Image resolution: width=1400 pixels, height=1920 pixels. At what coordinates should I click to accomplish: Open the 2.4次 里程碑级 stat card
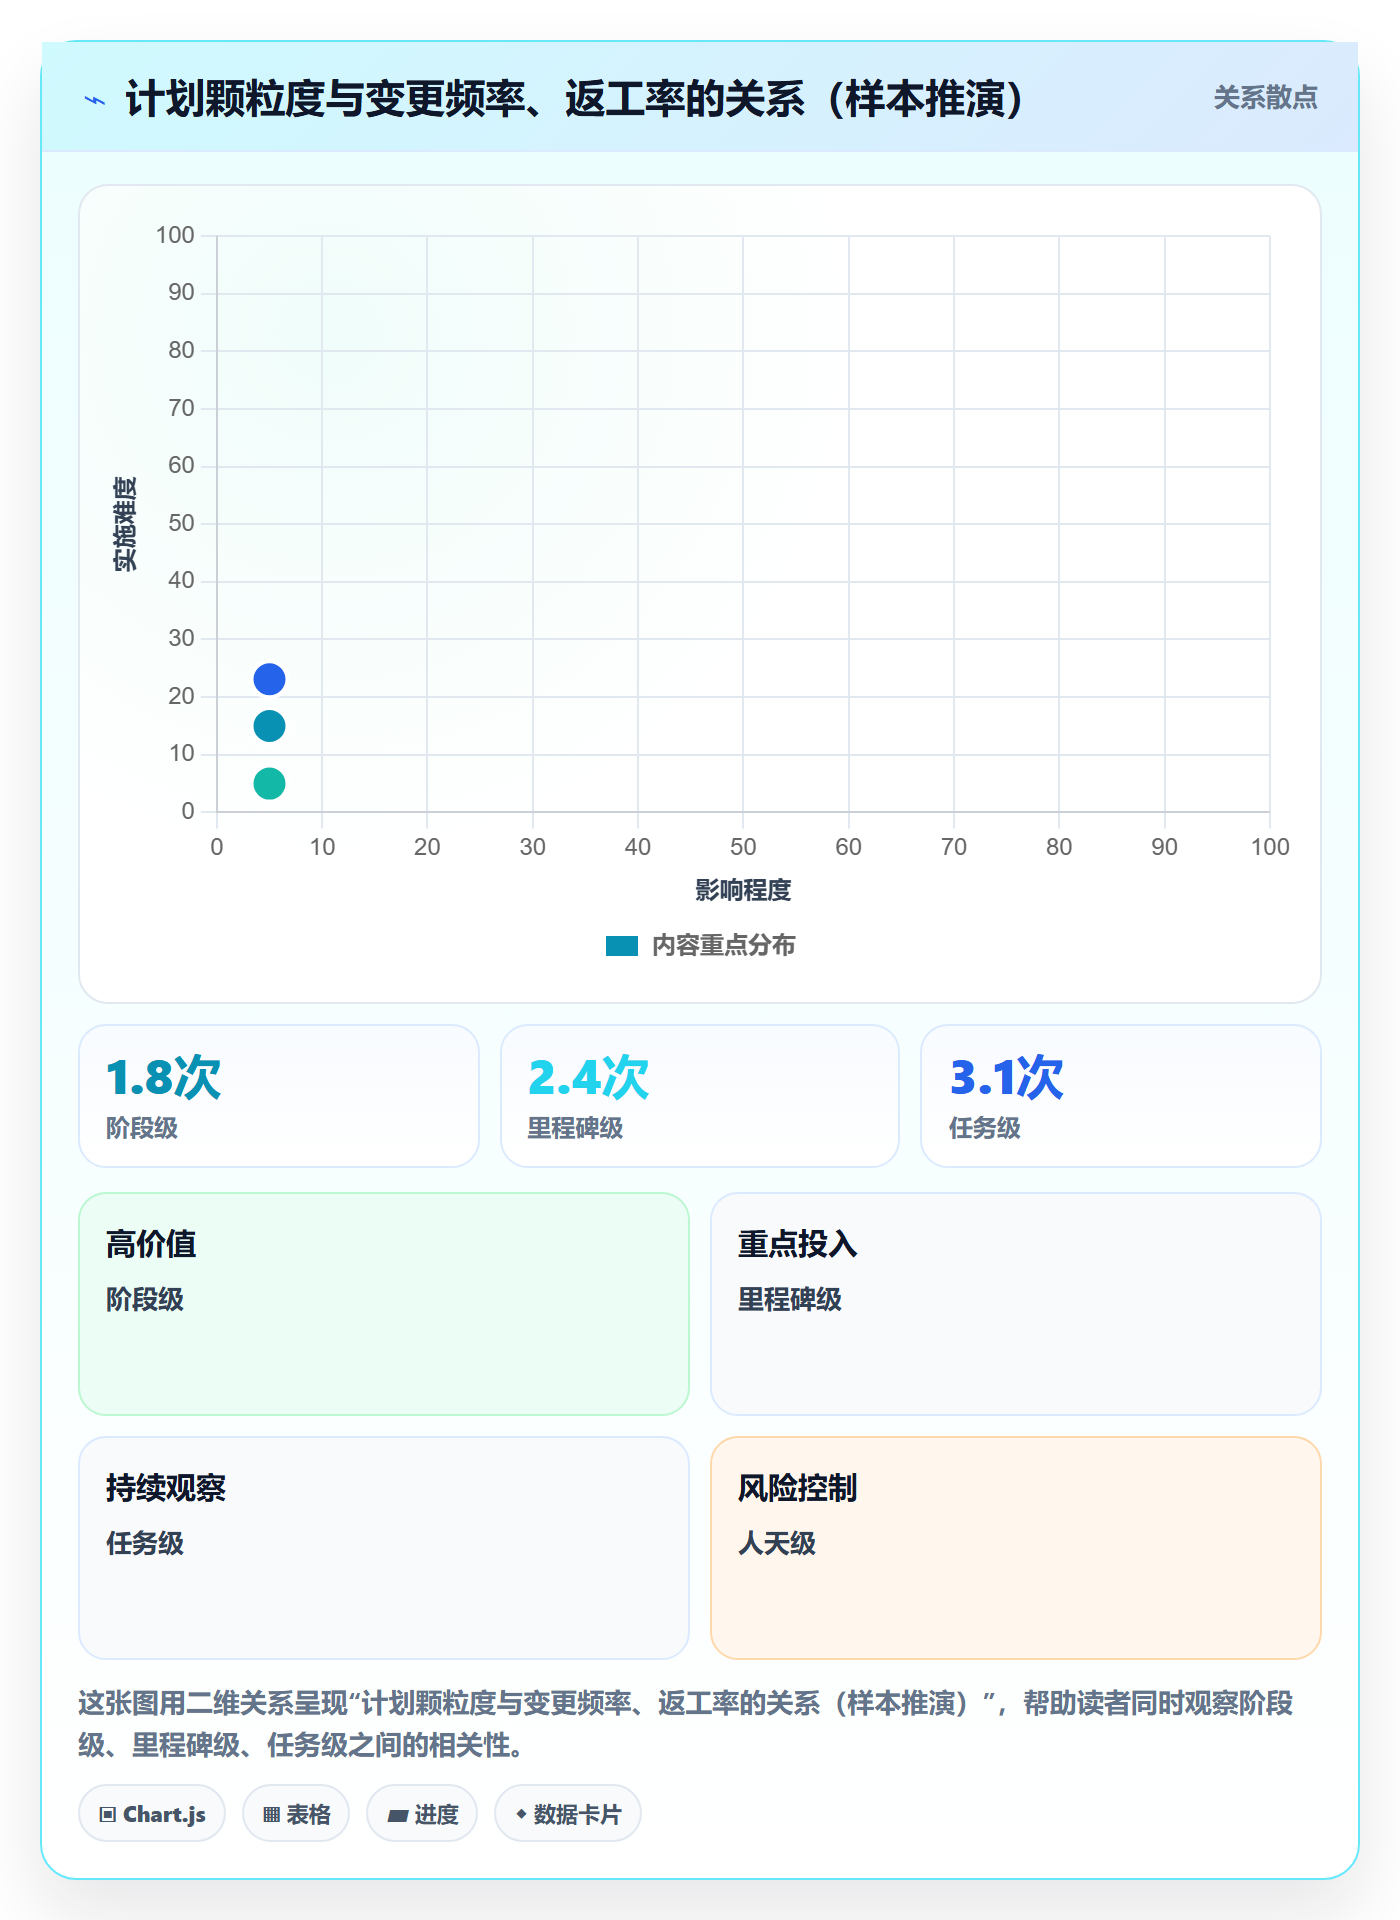pos(700,1096)
